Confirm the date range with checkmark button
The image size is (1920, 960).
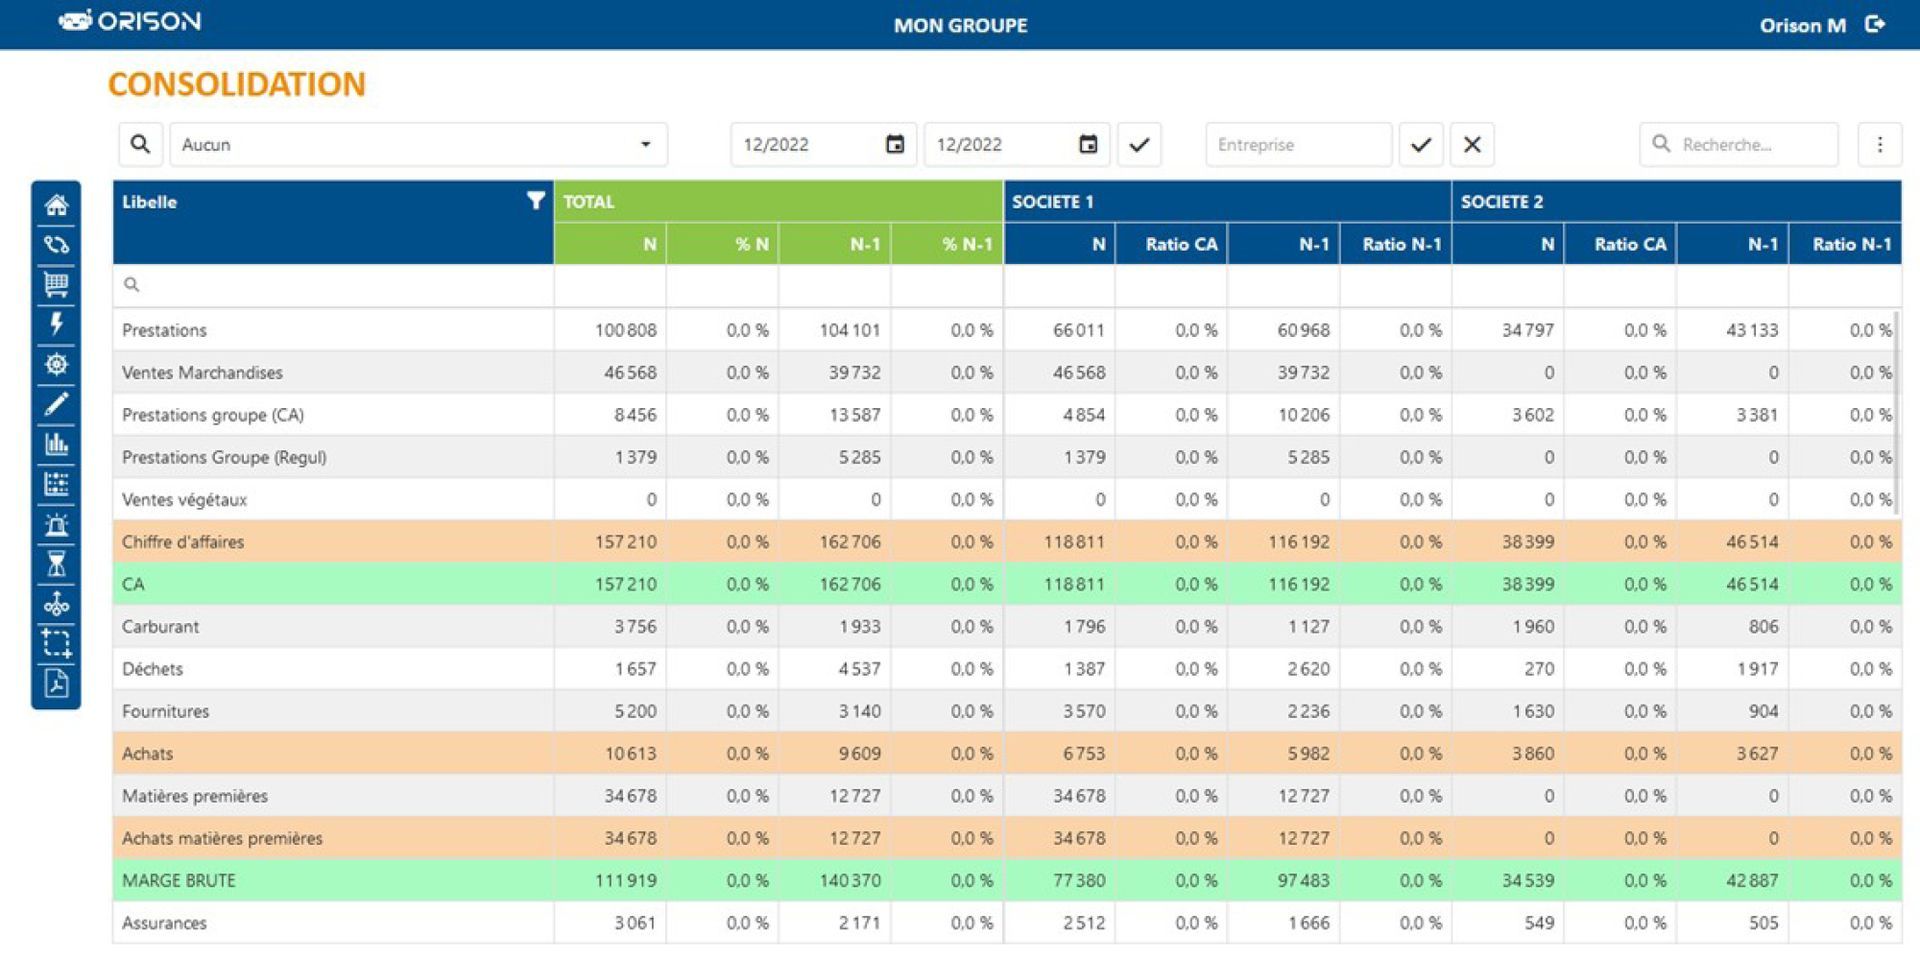tap(1139, 145)
